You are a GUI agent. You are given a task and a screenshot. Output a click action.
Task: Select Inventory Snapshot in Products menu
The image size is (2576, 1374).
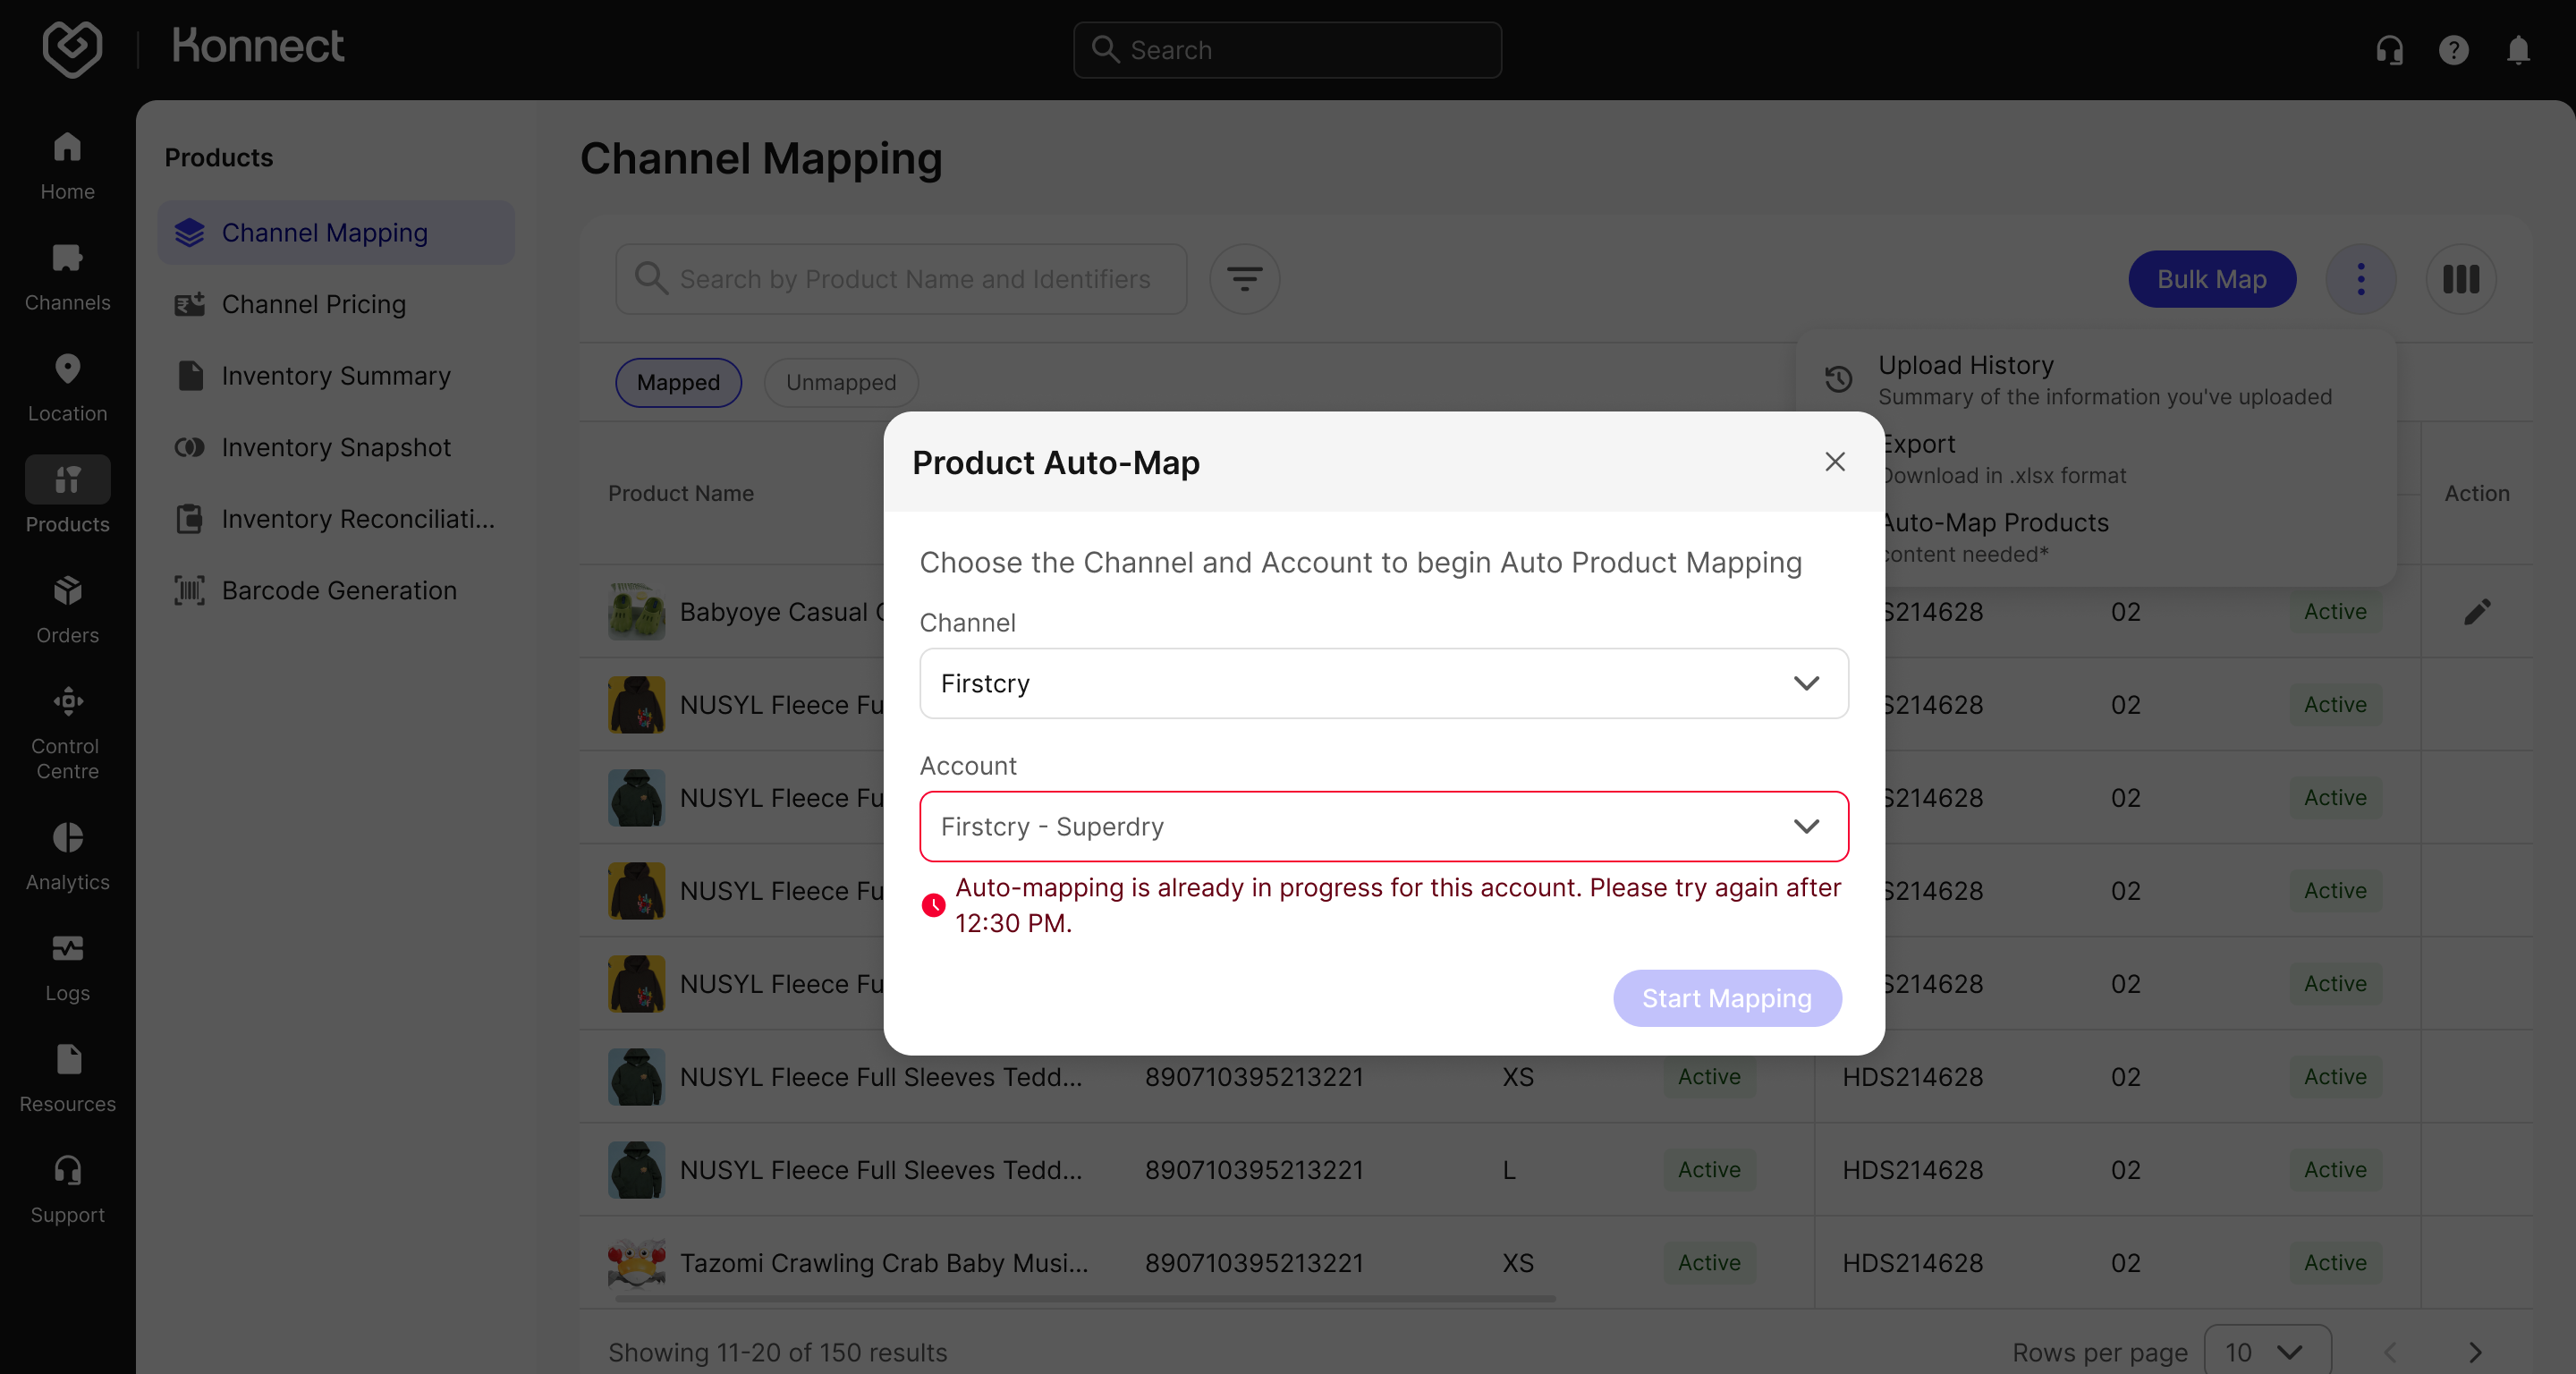[336, 447]
